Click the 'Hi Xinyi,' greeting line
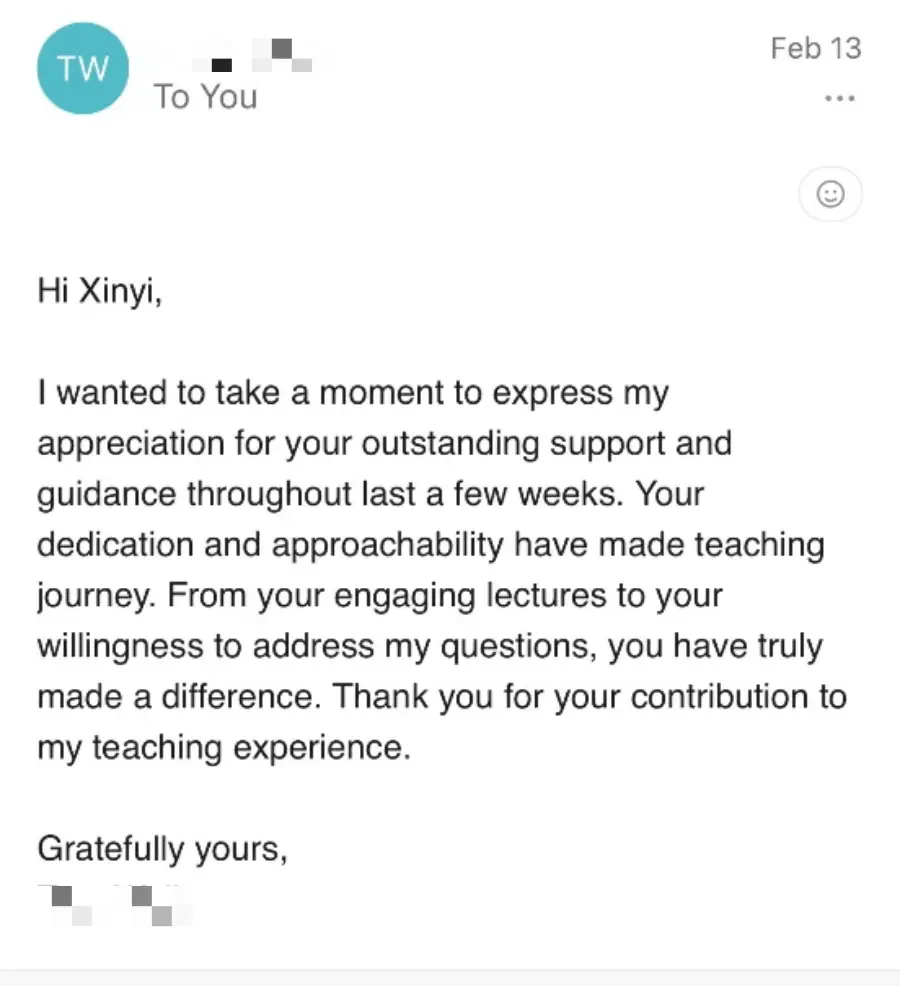This screenshot has width=900, height=986. (x=100, y=292)
